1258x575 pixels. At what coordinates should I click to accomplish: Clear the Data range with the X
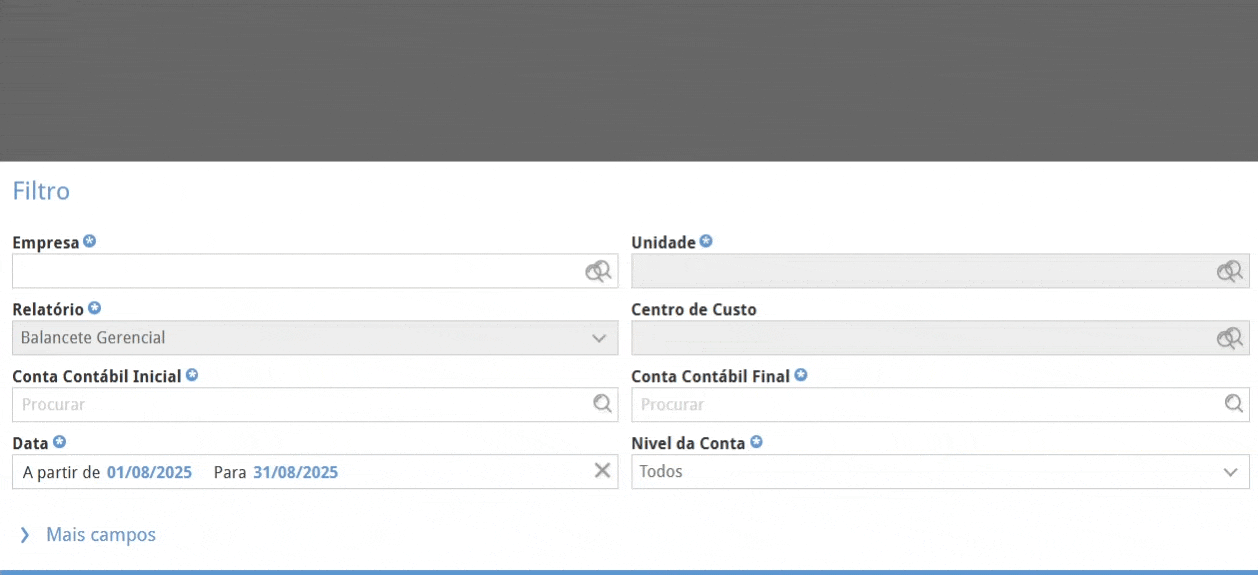(x=602, y=471)
